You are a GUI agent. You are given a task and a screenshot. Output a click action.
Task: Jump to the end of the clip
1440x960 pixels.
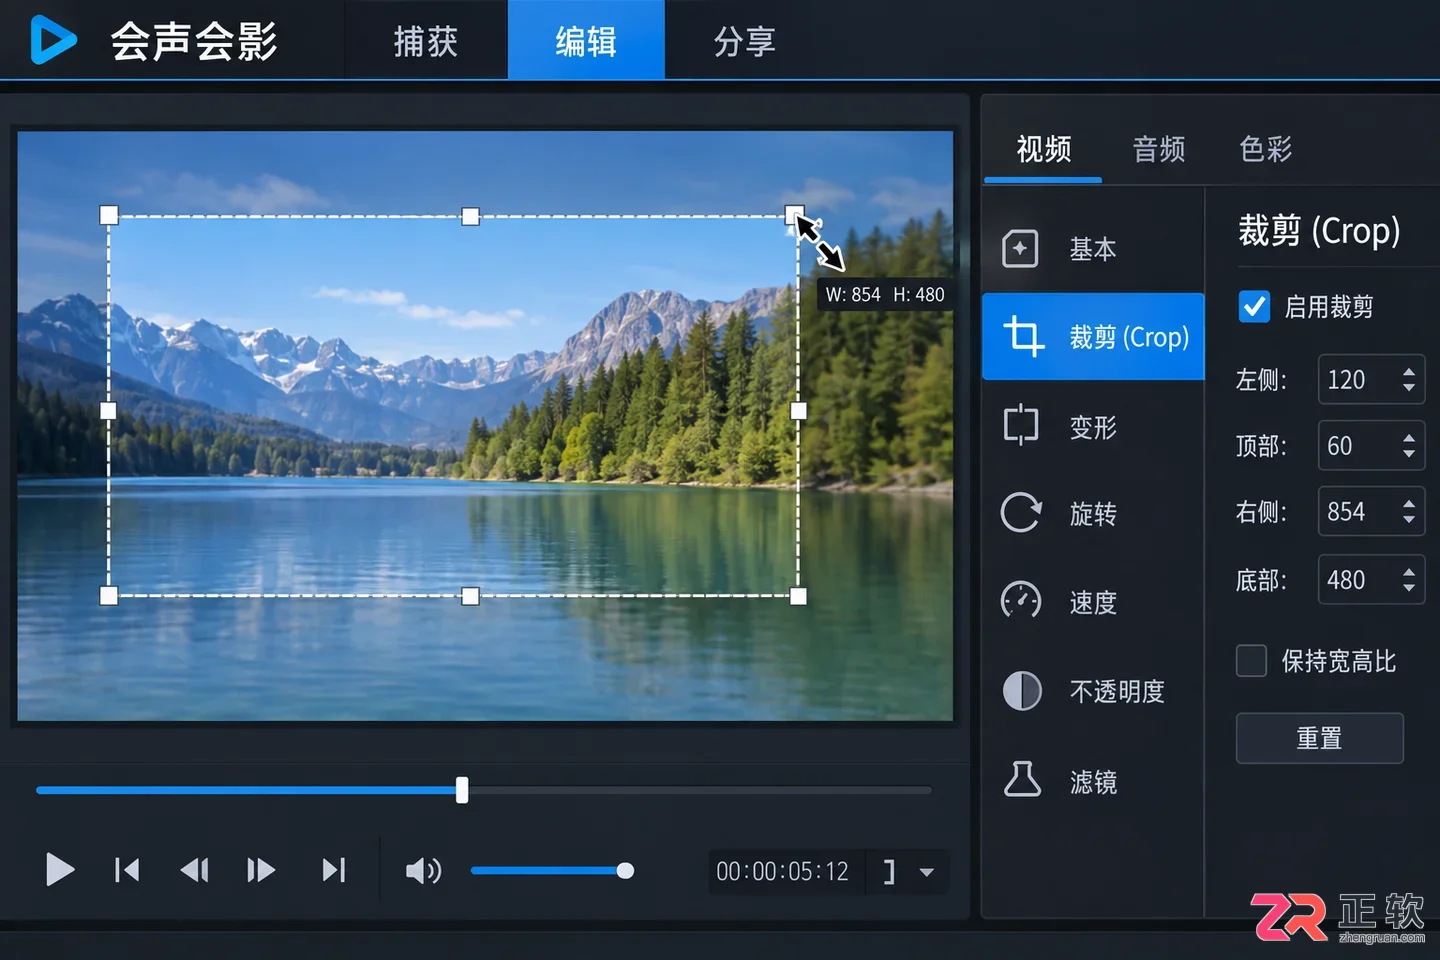tap(334, 870)
